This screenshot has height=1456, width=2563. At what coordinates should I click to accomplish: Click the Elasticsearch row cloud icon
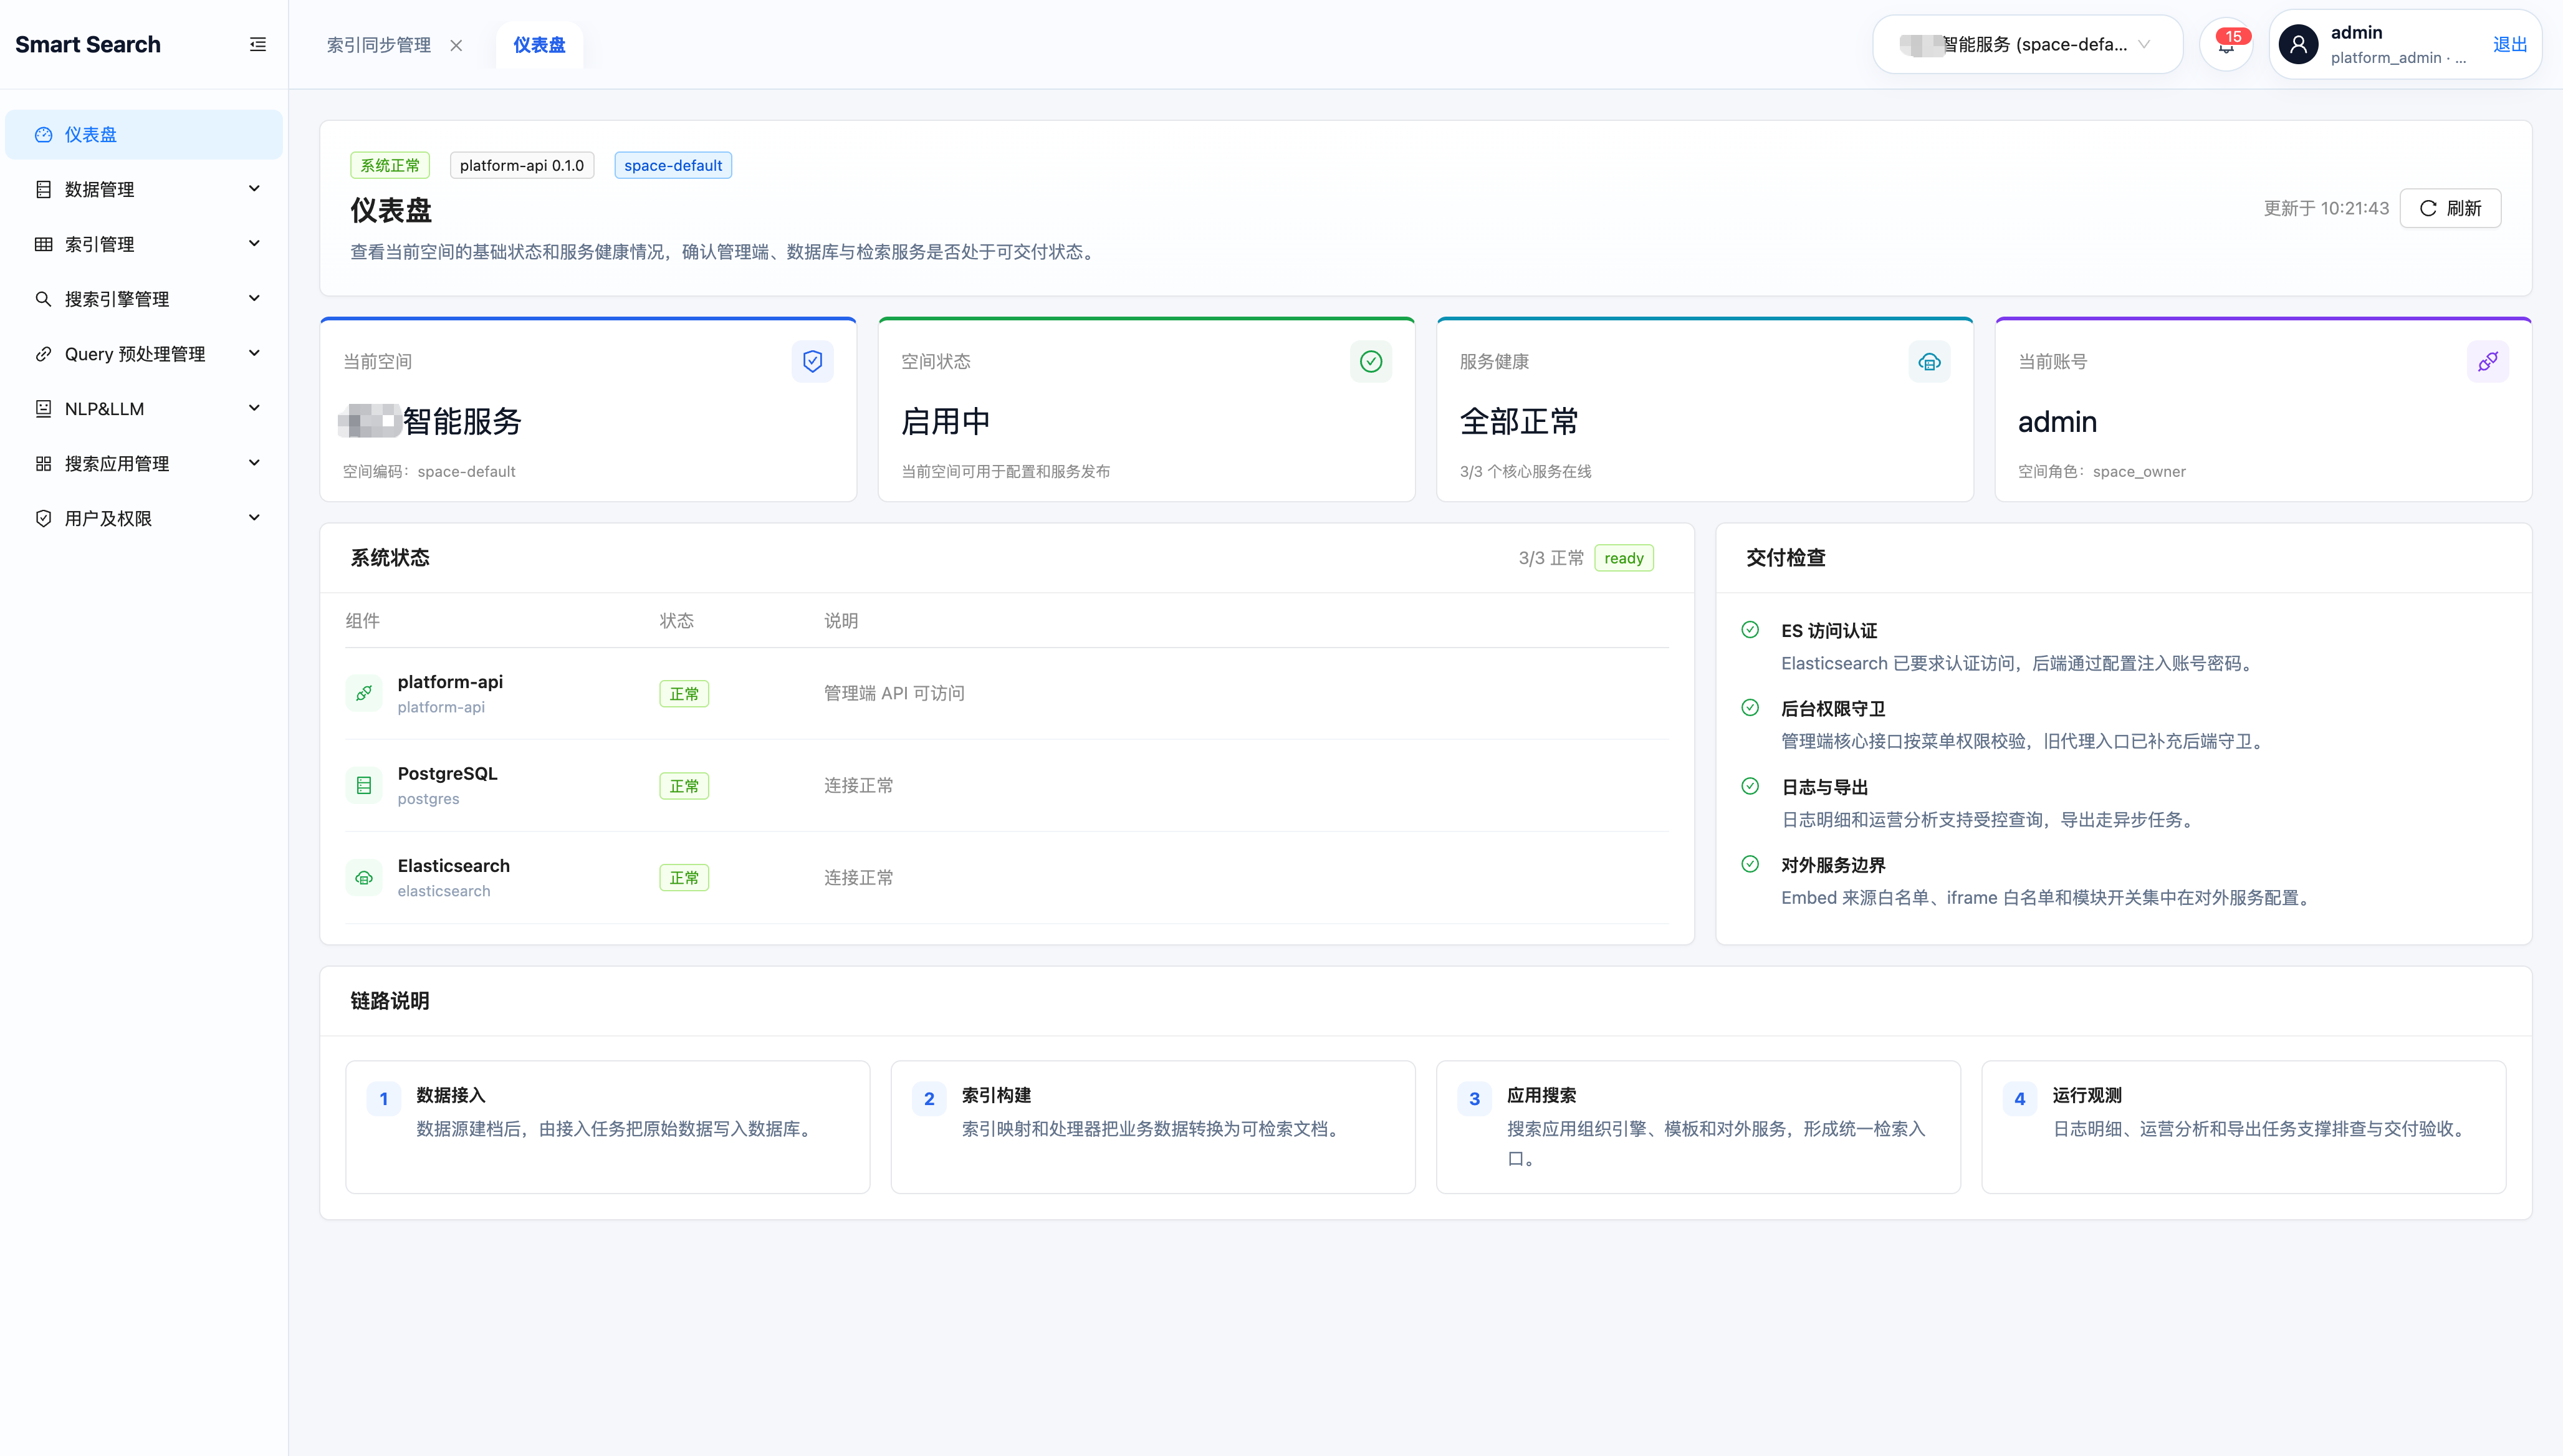[364, 877]
